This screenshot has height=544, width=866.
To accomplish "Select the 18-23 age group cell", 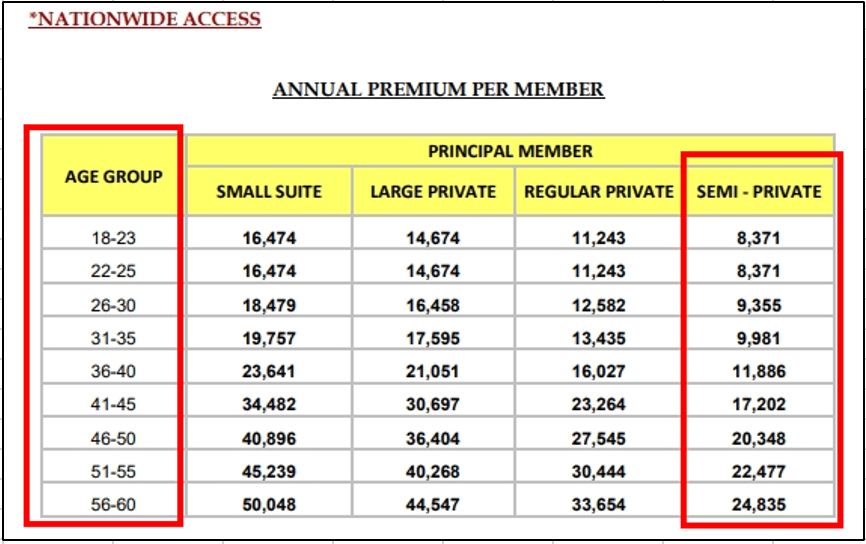I will point(114,238).
